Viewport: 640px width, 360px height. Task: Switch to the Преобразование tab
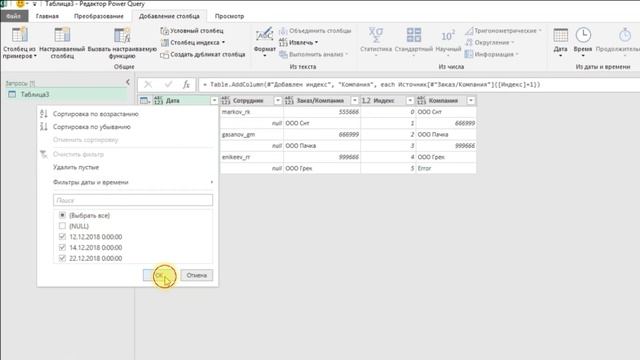point(99,16)
